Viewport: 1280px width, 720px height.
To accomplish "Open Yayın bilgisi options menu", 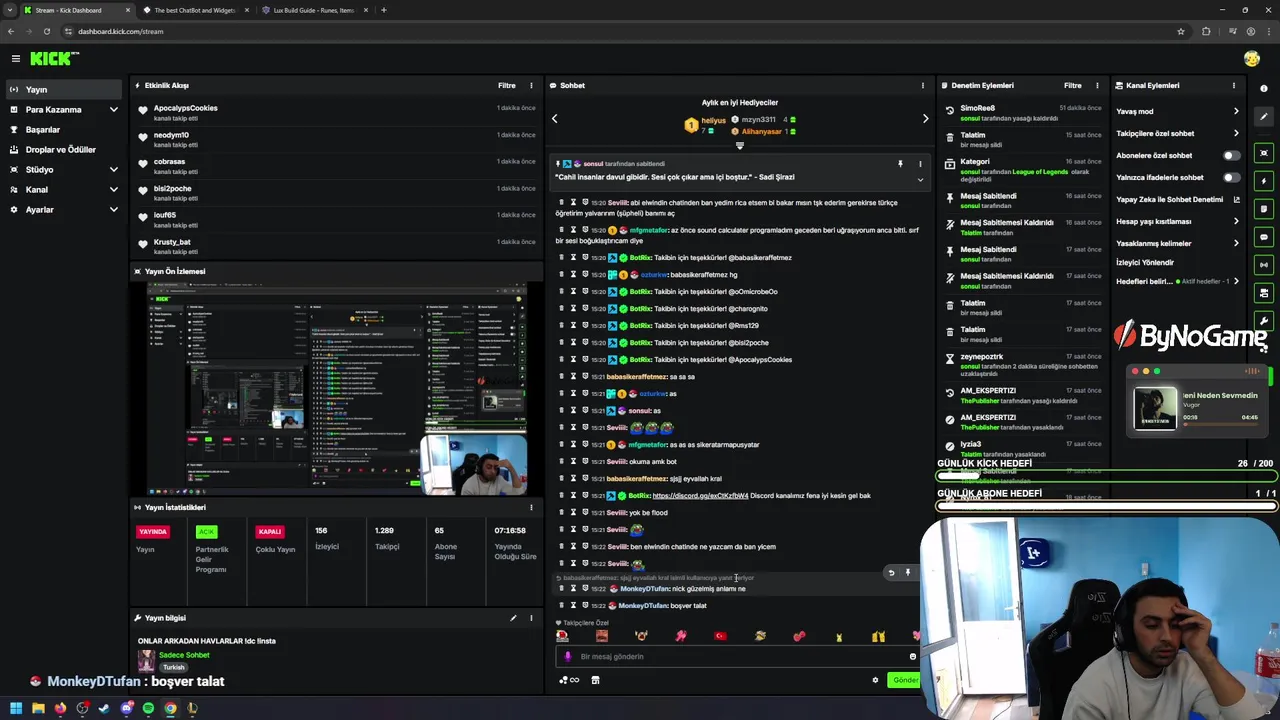I will tap(531, 618).
